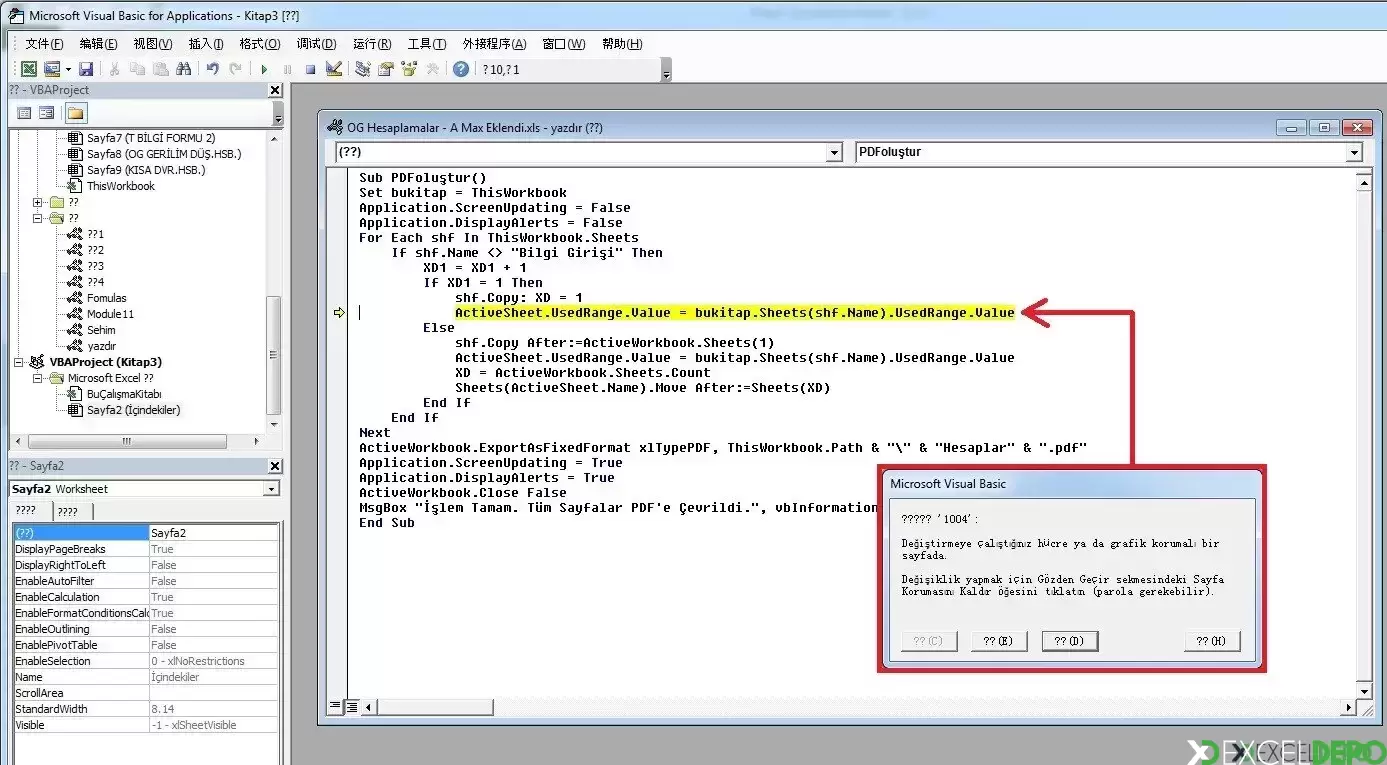Viewport: 1387px width, 765px height.
Task: Open Project Explorer from the toolbar icon
Action: [363, 69]
